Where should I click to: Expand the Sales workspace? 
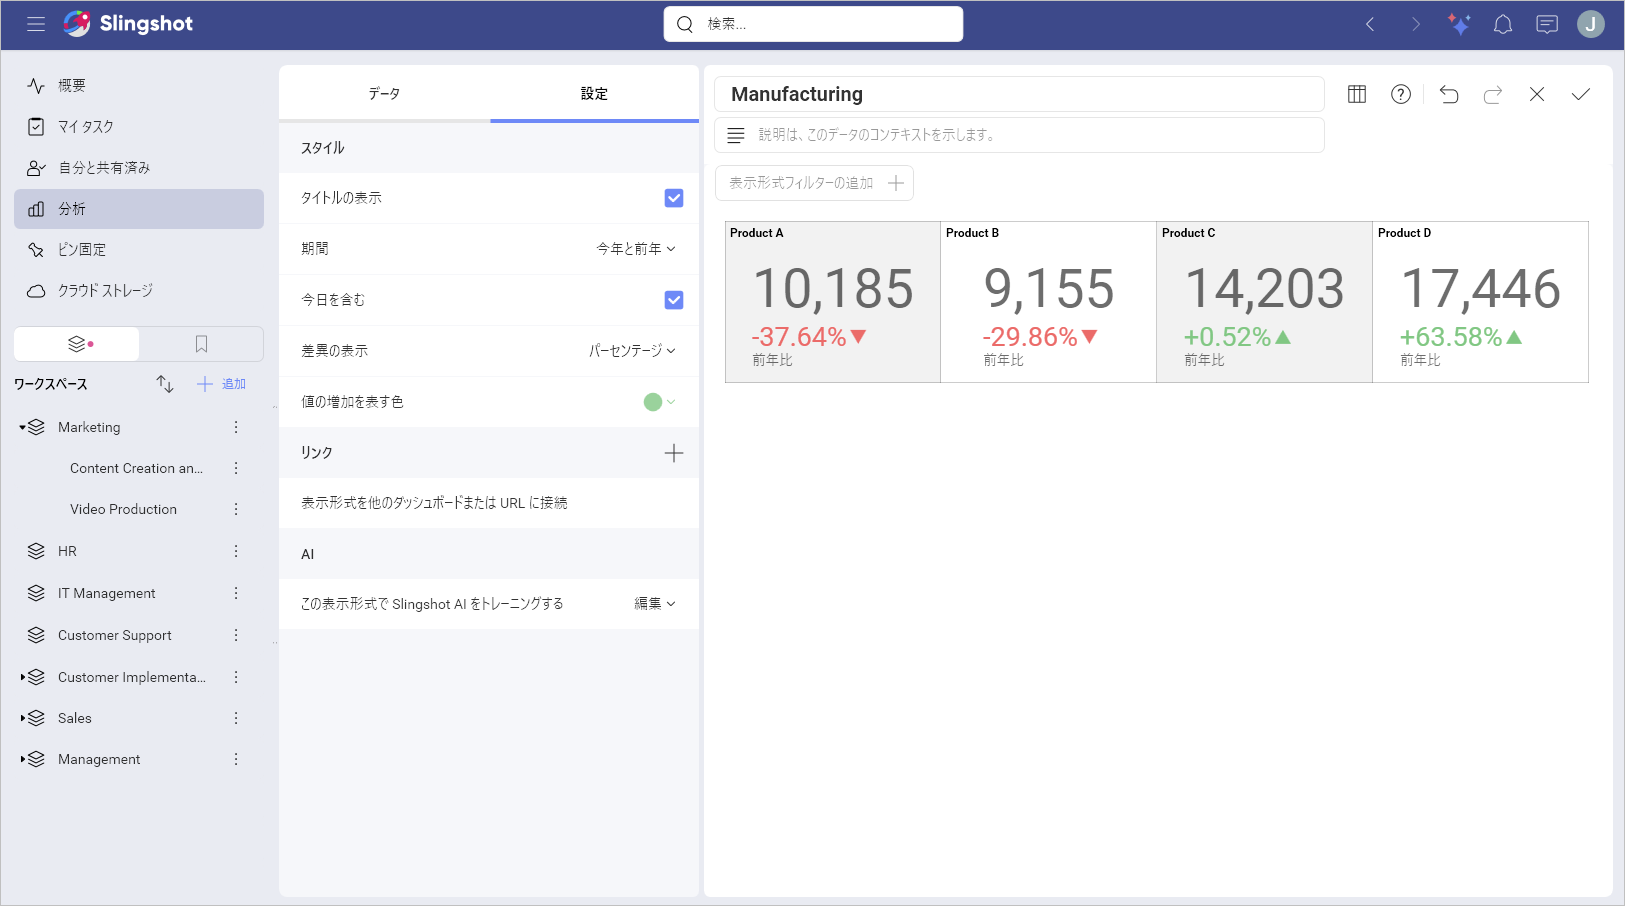tap(22, 718)
